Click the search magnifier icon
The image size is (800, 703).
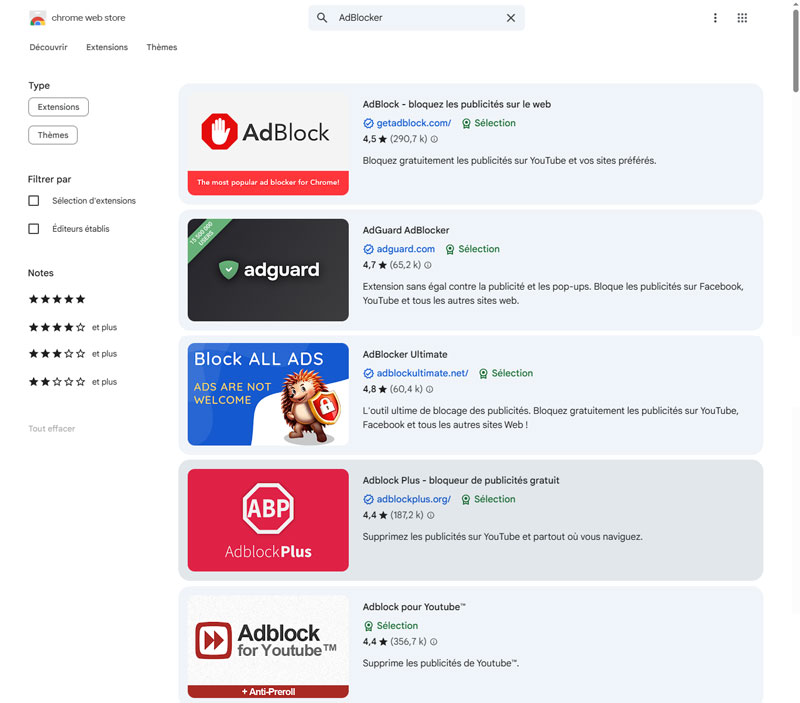point(322,18)
